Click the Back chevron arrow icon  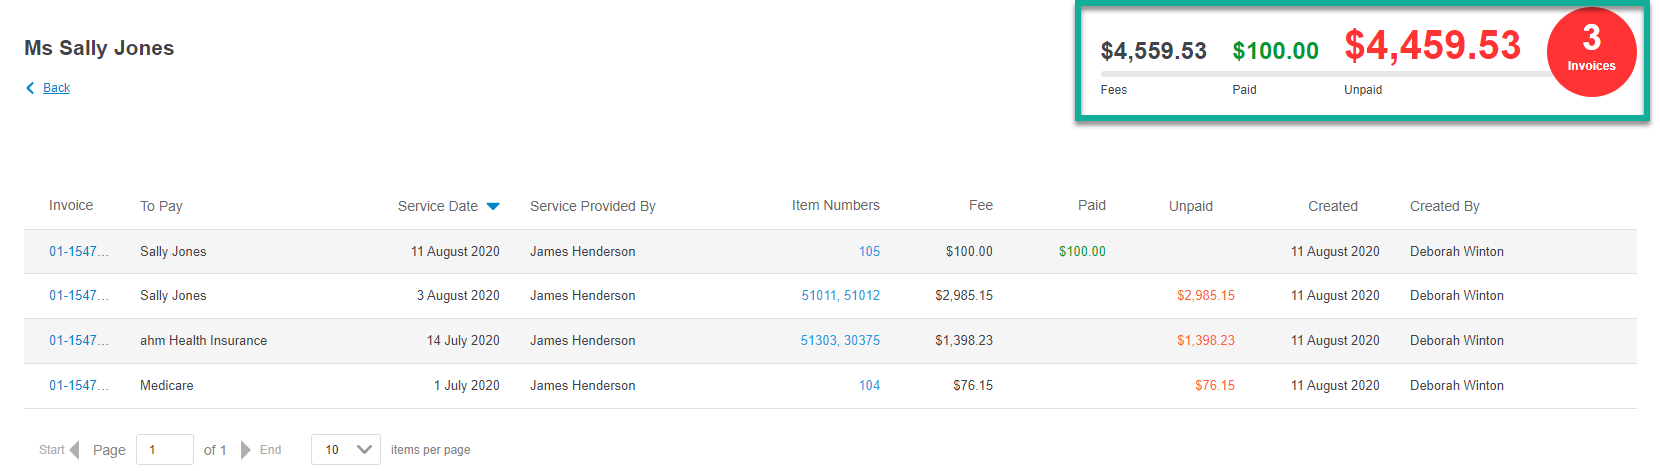(x=30, y=88)
